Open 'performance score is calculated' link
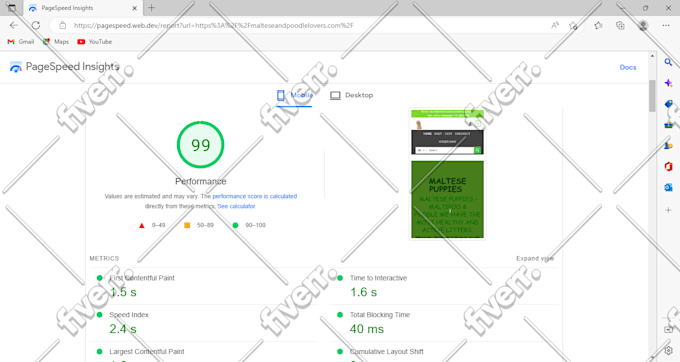Image resolution: width=680 pixels, height=362 pixels. 255,196
